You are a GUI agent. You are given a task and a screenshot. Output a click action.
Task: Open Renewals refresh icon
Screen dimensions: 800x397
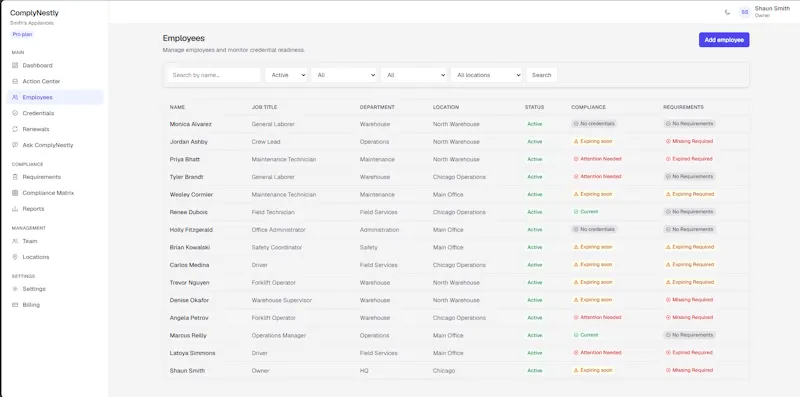pos(15,129)
